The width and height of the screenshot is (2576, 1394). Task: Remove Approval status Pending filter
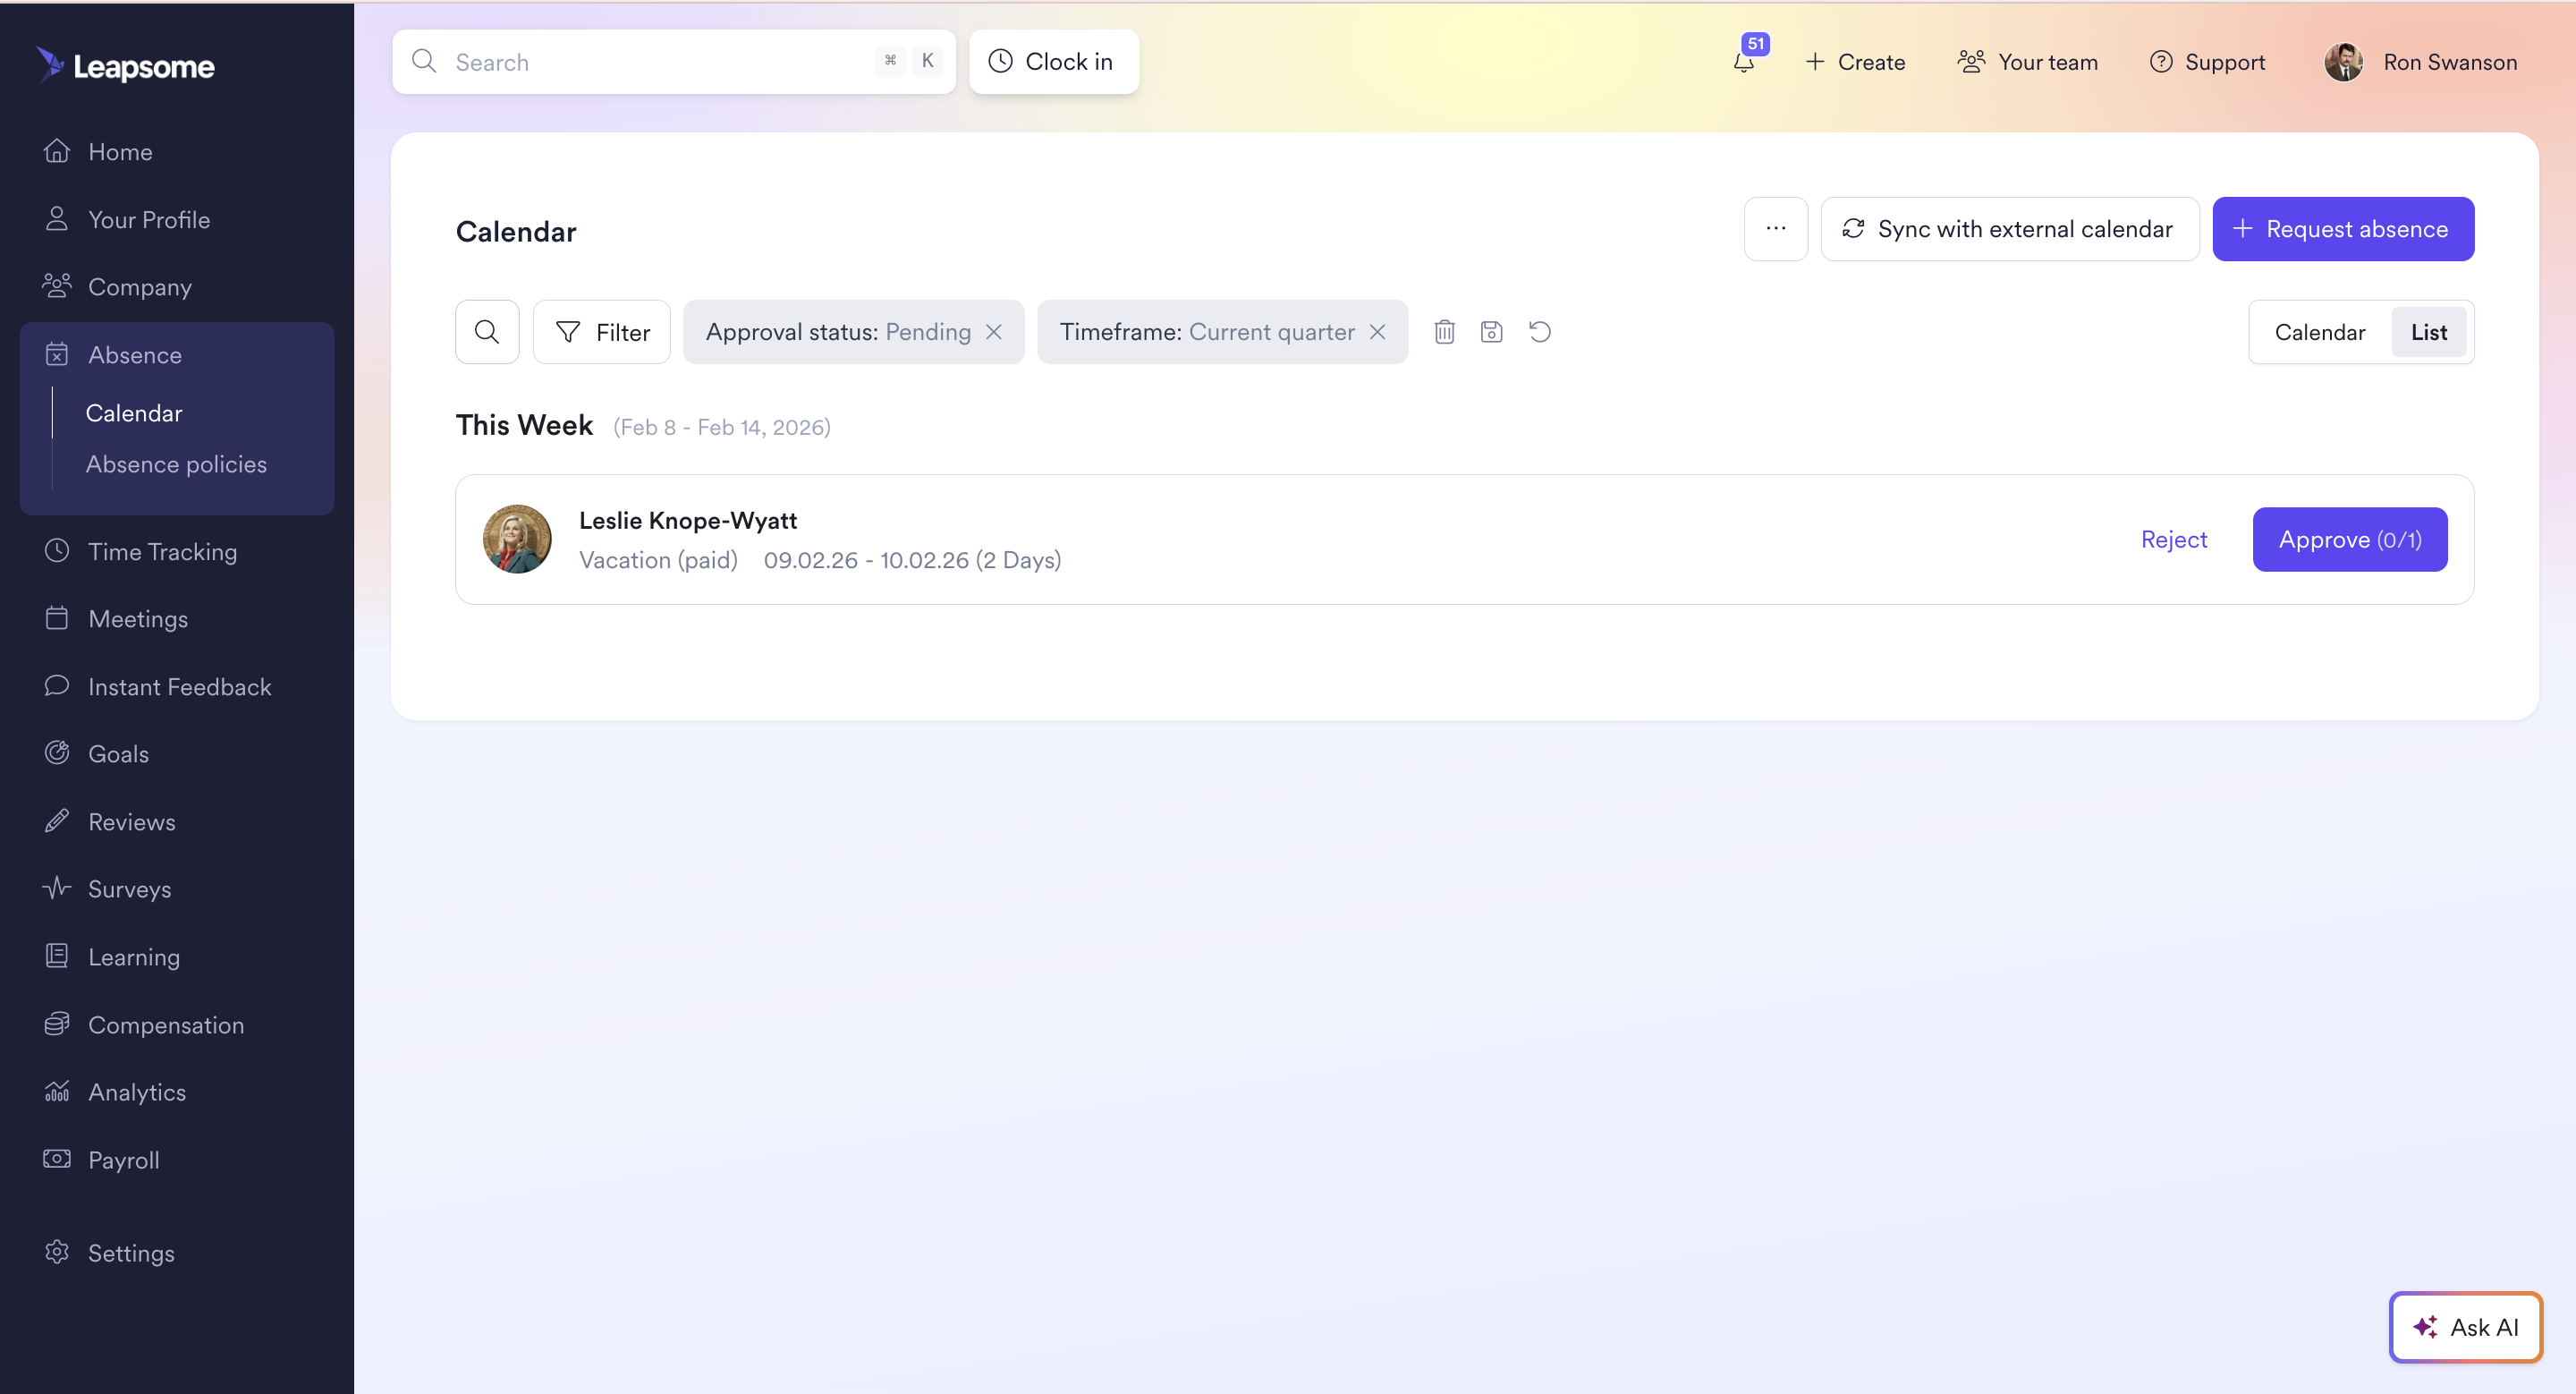[x=994, y=332]
